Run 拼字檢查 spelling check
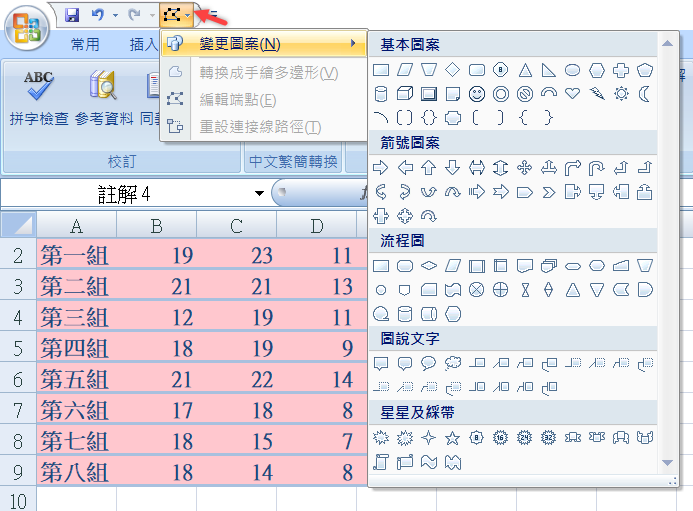The height and width of the screenshot is (511, 693). point(39,98)
